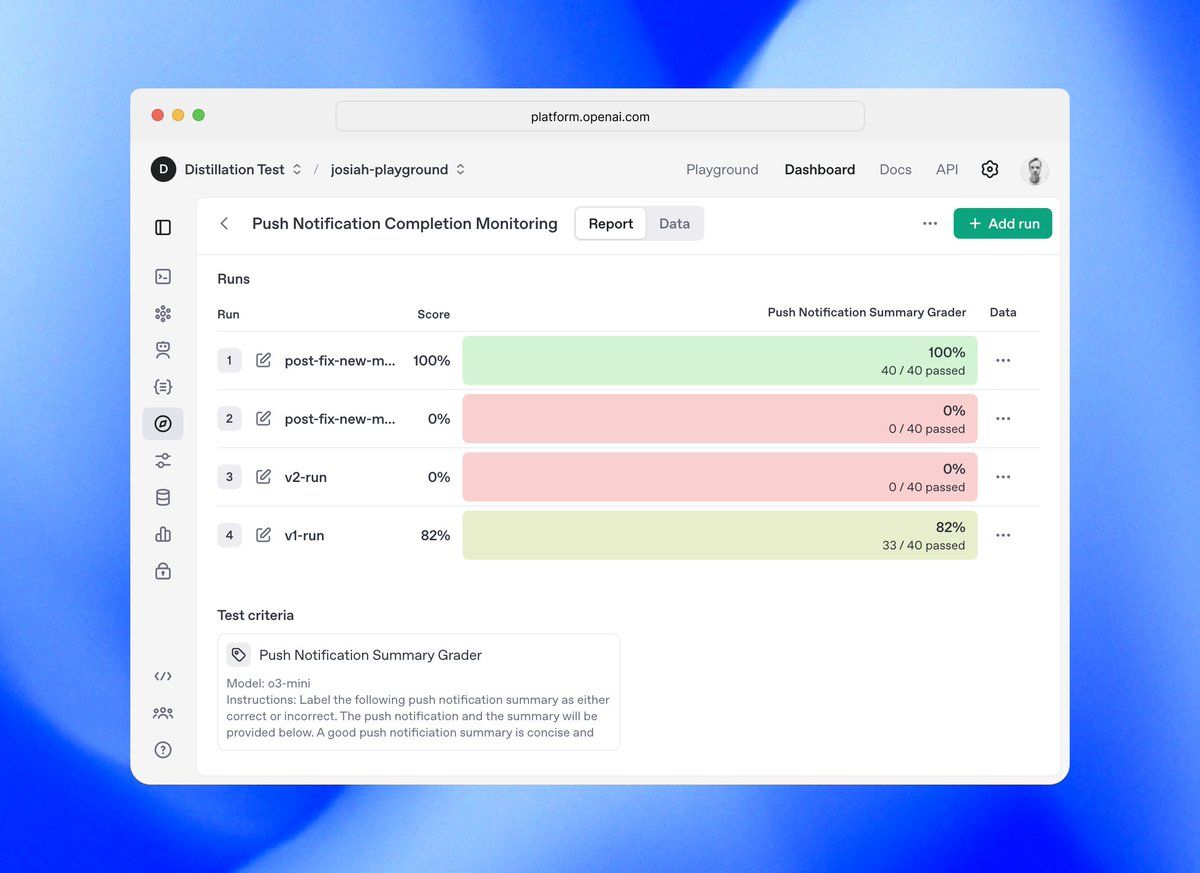Open the more options menu for v2-run
Image resolution: width=1200 pixels, height=873 pixels.
click(1003, 477)
